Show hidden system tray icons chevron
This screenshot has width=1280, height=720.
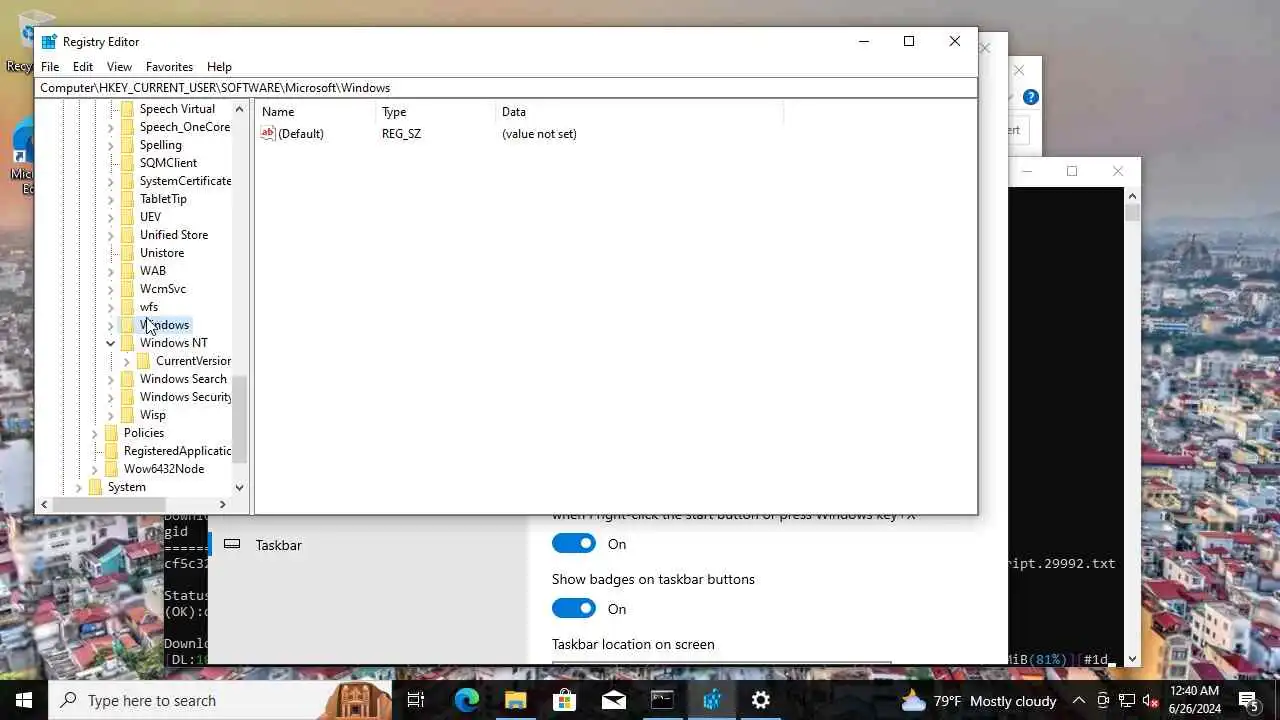point(1079,701)
